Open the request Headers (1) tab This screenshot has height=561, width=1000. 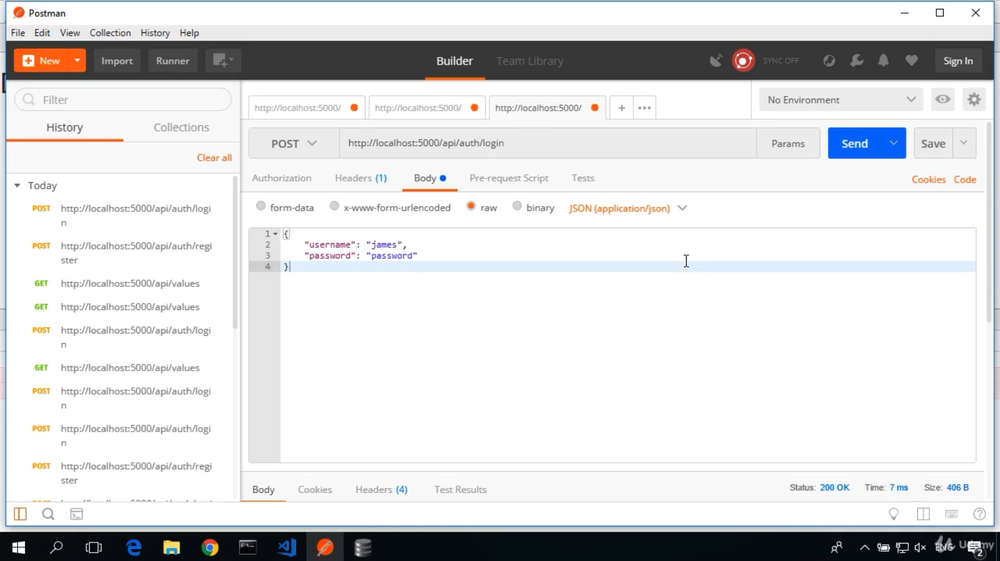[361, 178]
